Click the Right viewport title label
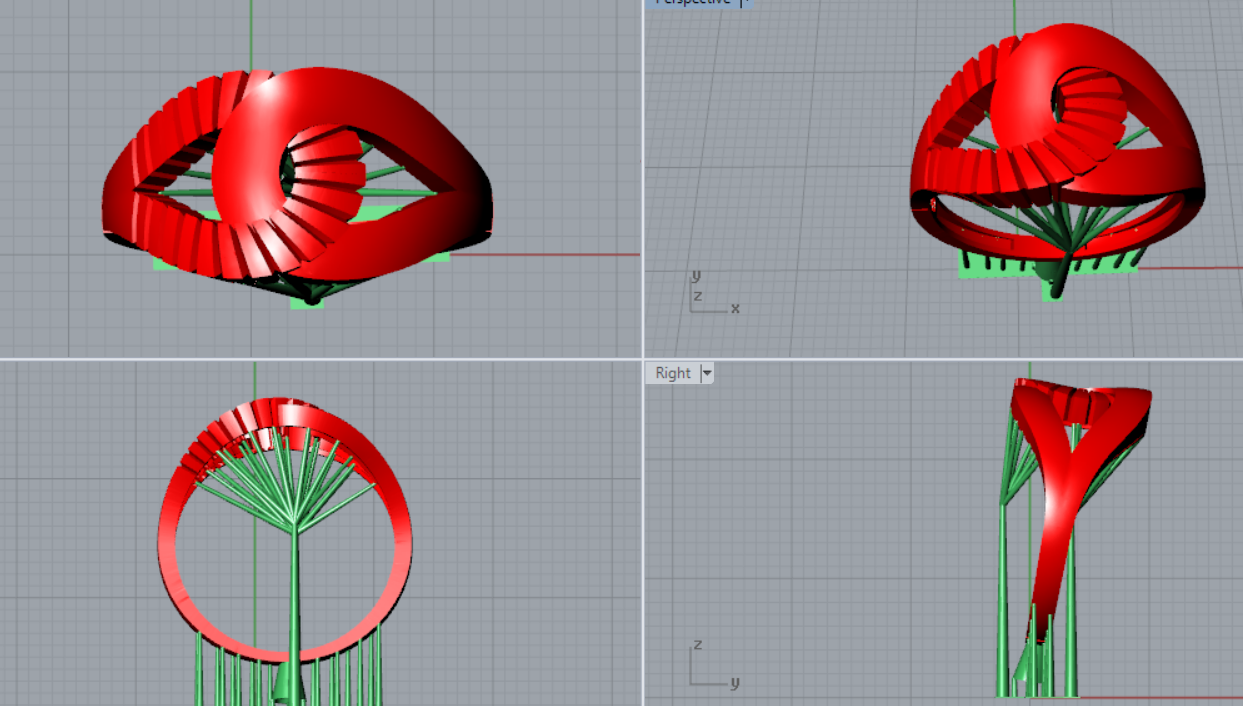 pyautogui.click(x=672, y=373)
